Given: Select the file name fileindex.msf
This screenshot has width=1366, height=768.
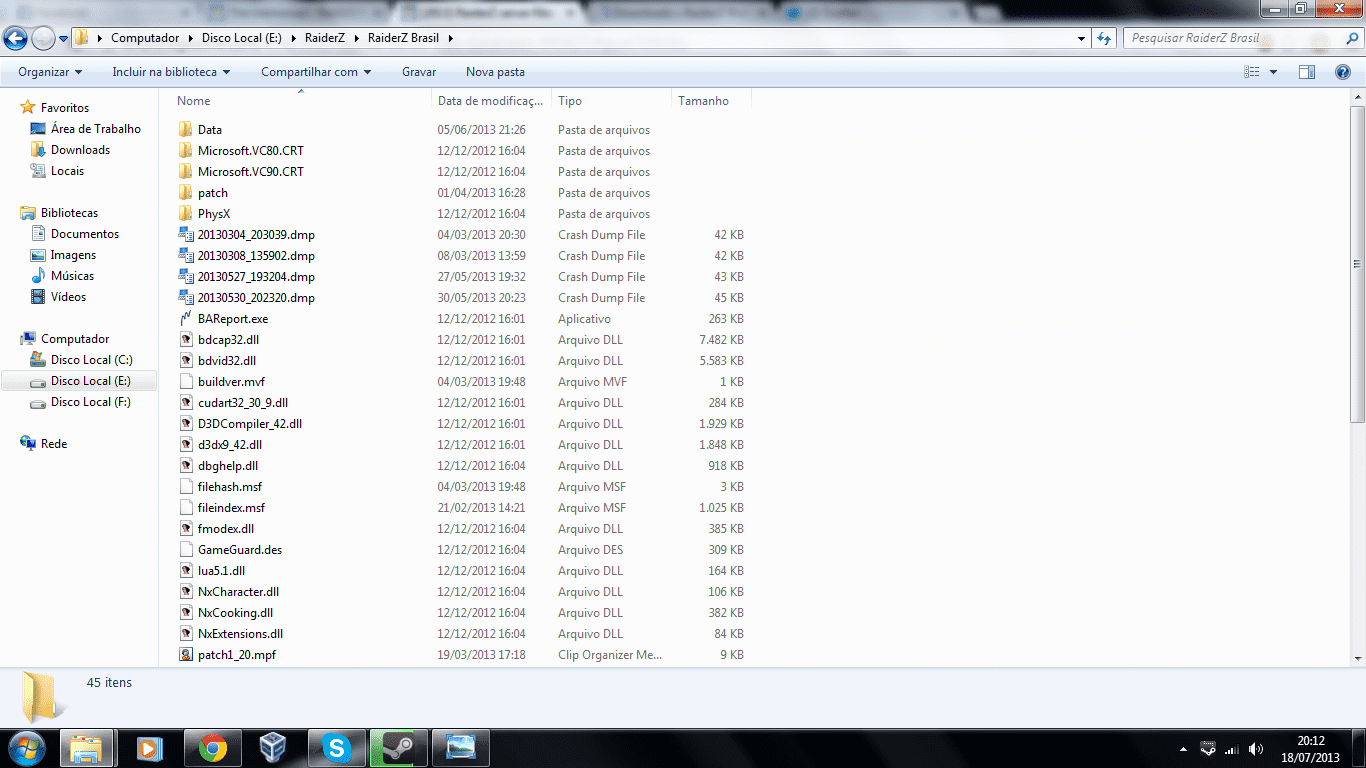Looking at the screenshot, I should click(231, 508).
